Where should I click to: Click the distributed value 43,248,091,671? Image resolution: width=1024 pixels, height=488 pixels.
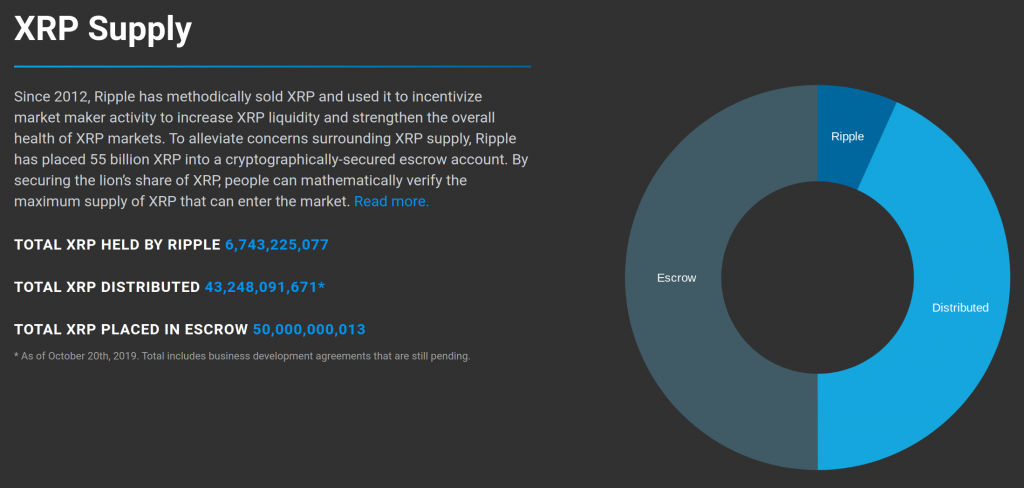(261, 287)
